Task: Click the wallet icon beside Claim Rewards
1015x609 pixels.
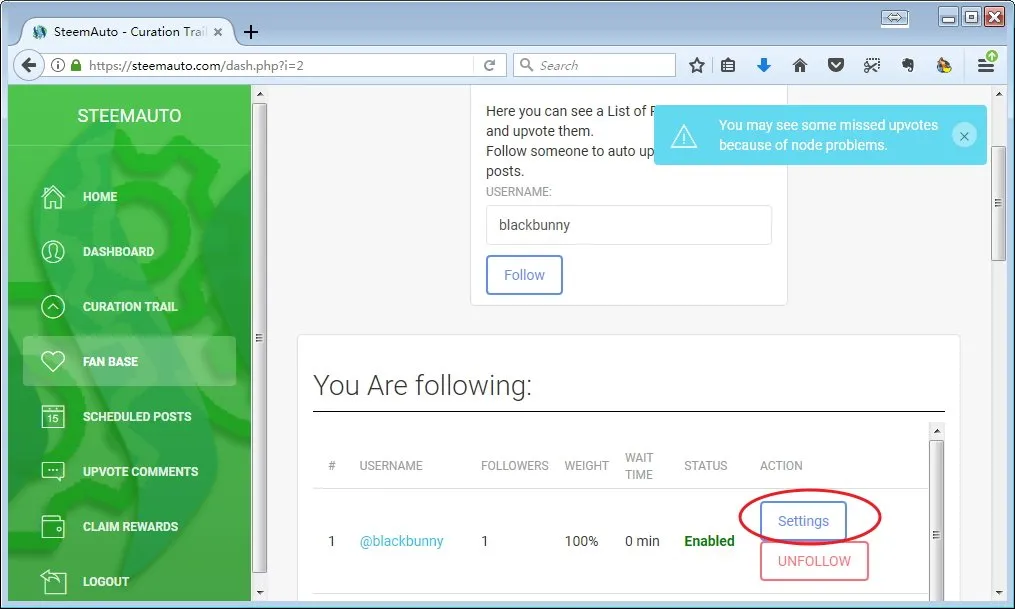Action: pos(53,527)
